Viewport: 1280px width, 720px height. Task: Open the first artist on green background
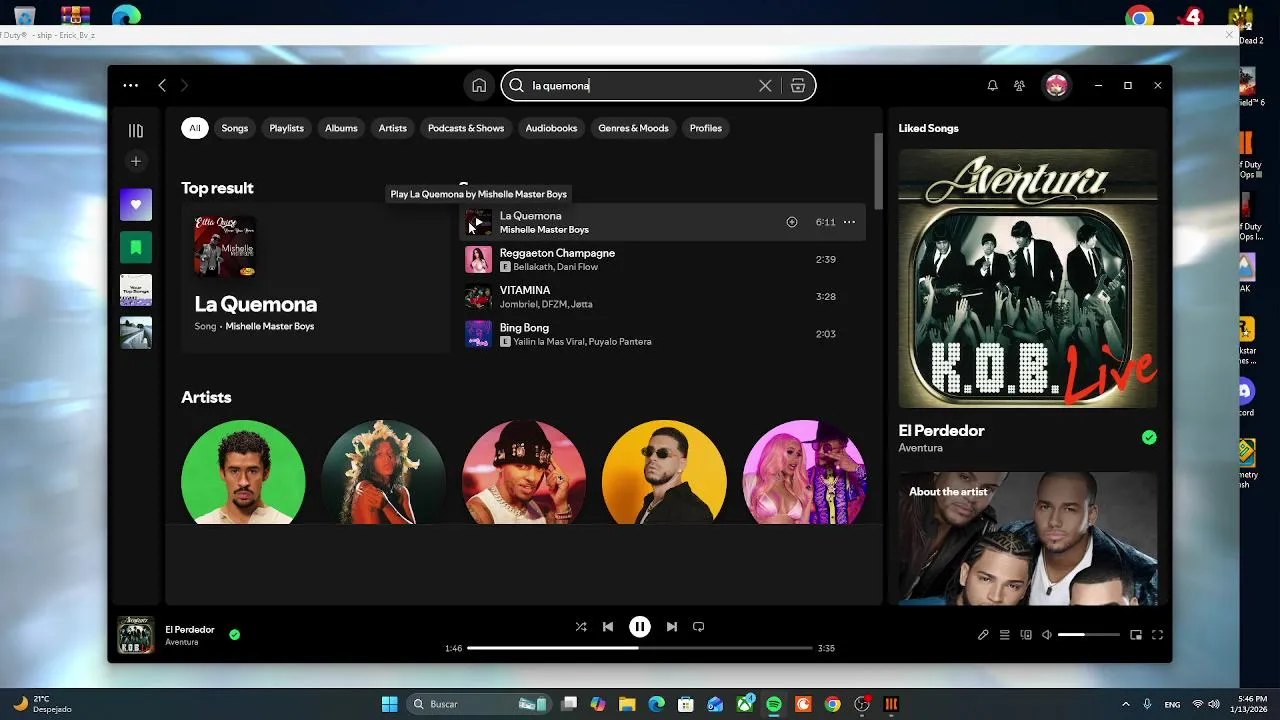point(243,472)
